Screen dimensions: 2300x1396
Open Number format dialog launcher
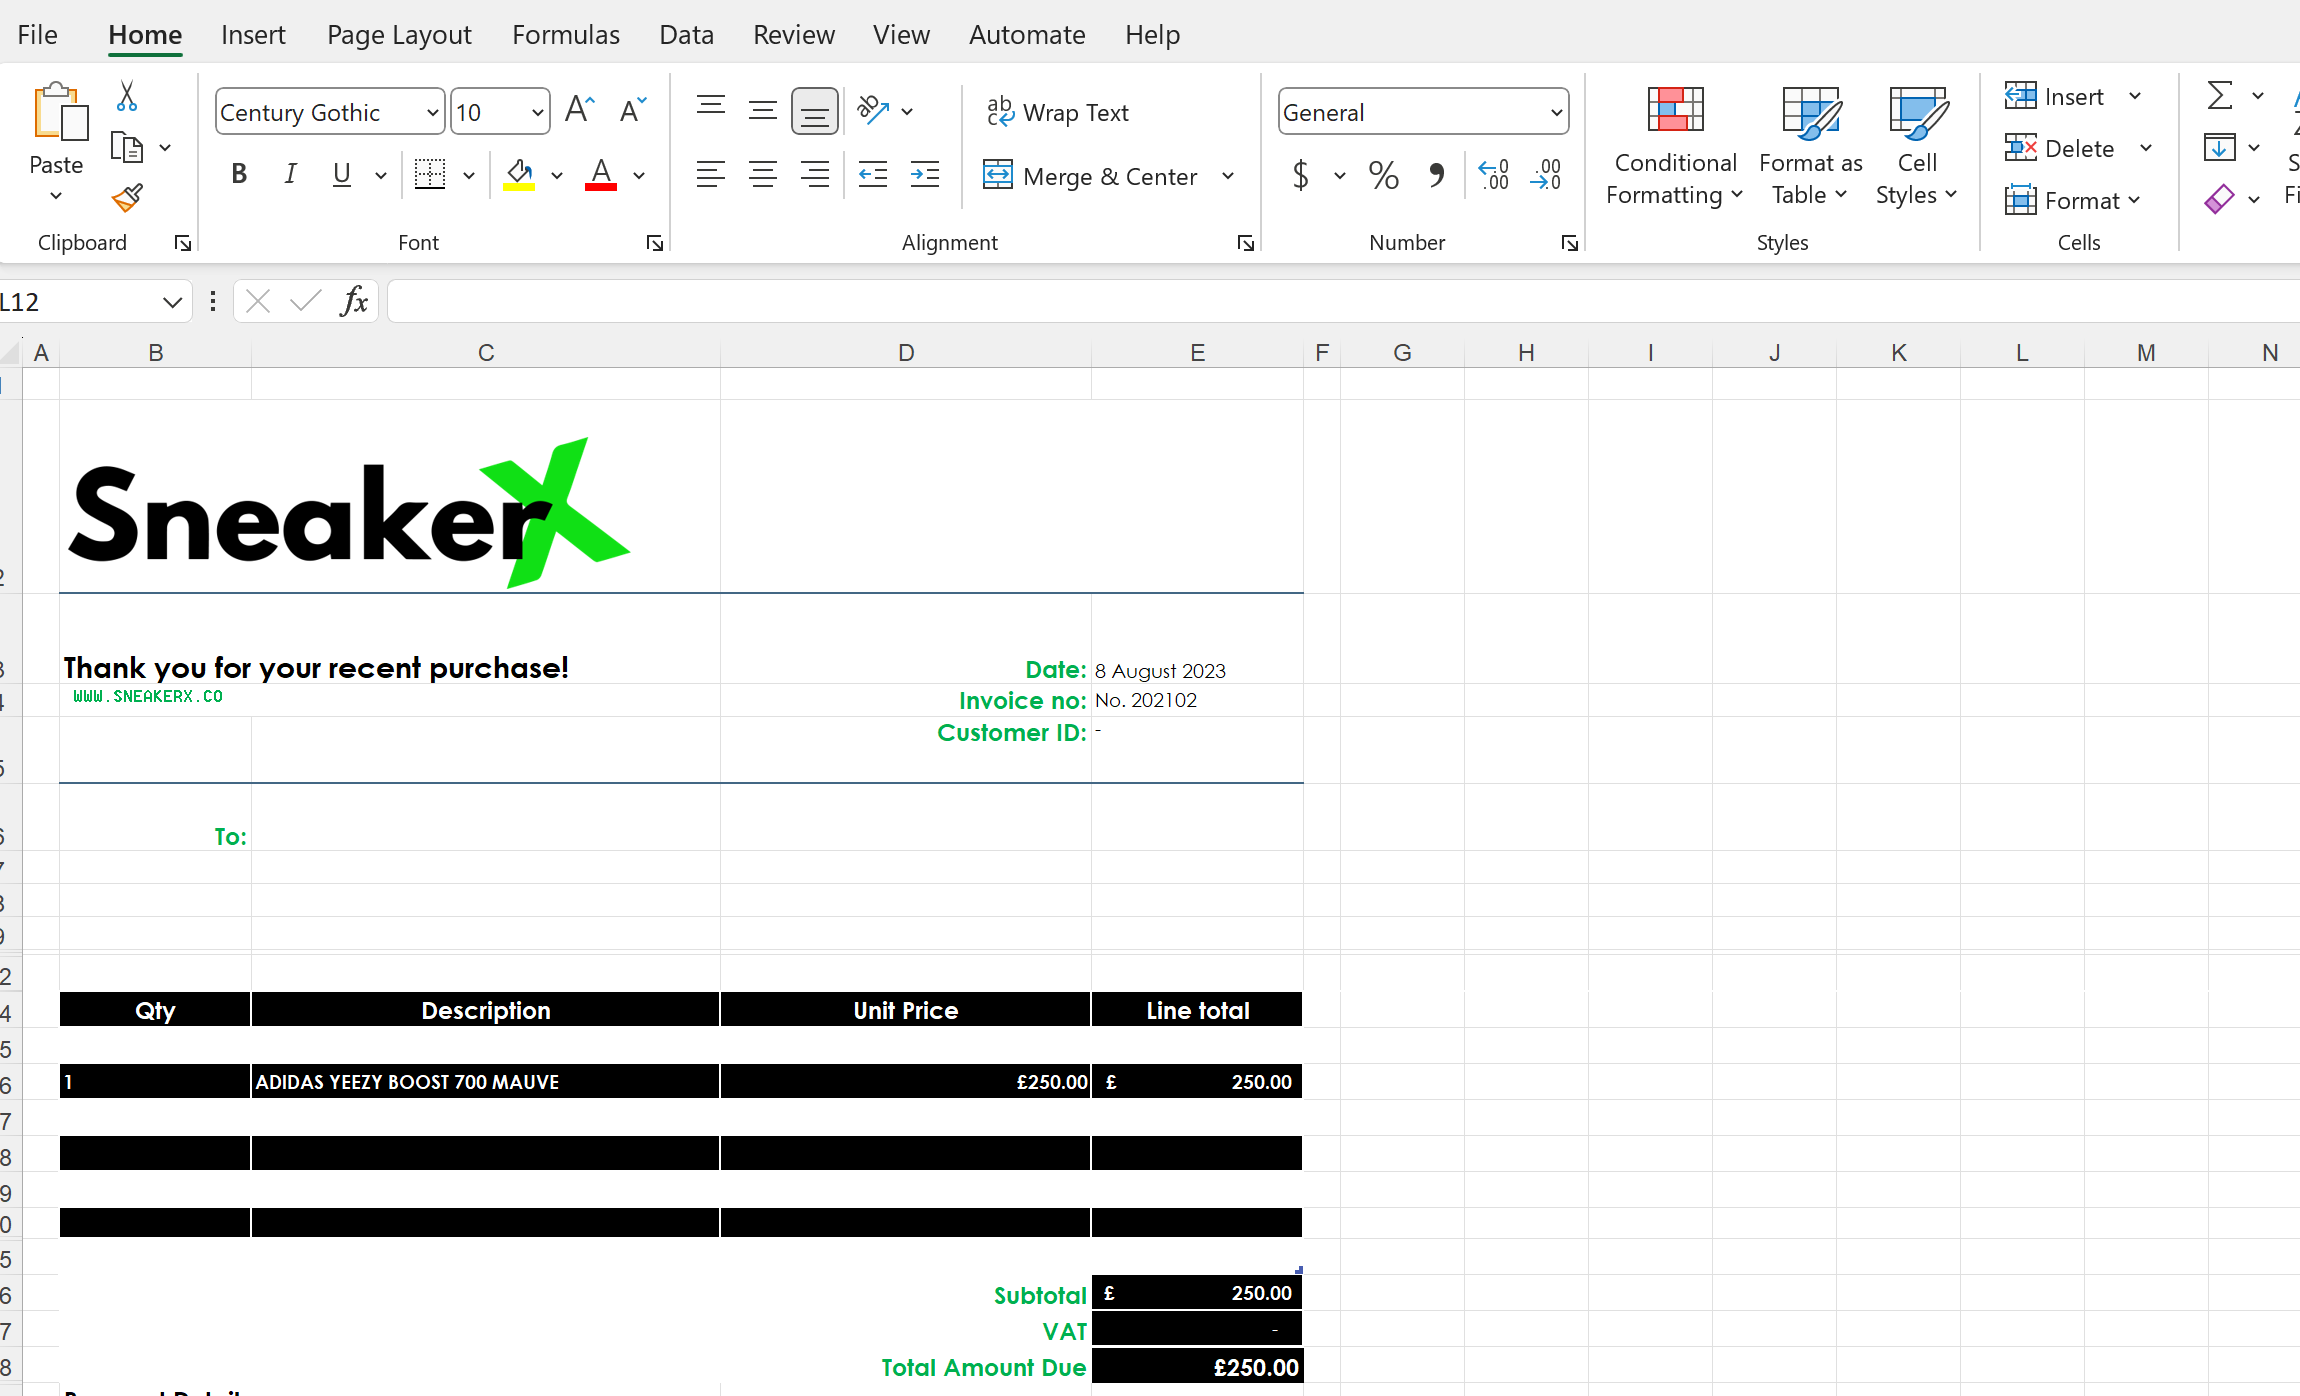(1570, 243)
